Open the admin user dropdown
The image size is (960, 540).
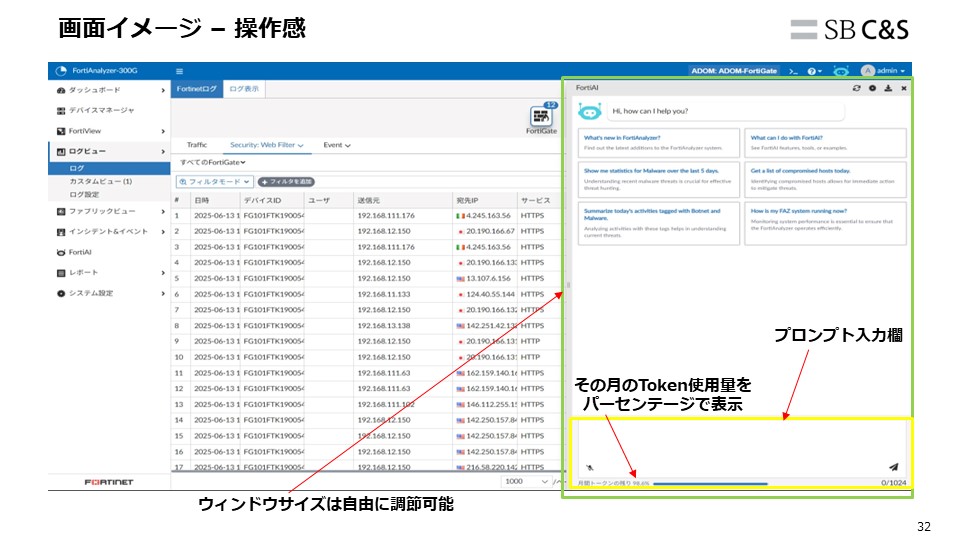coord(884,71)
